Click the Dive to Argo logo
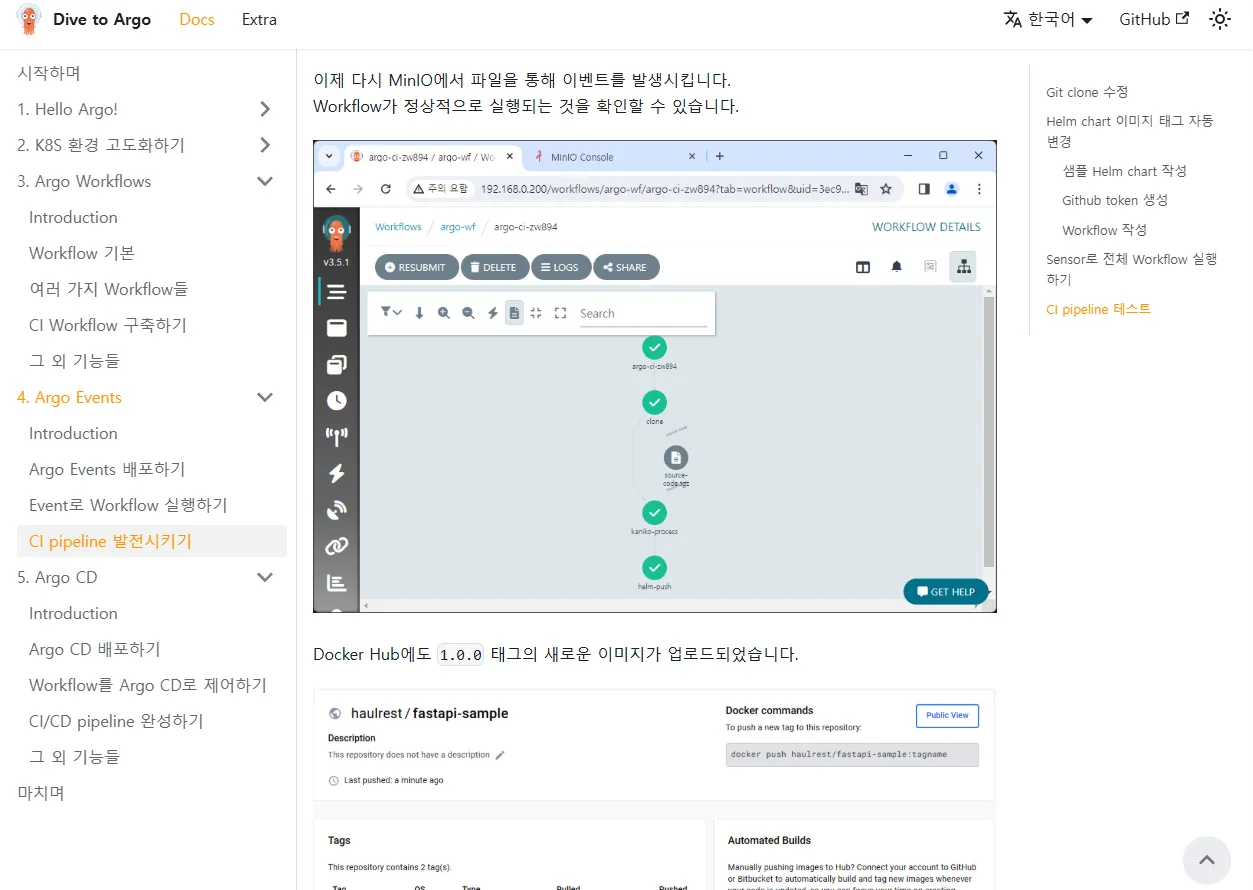Viewport: 1253px width, 890px height. click(x=30, y=19)
